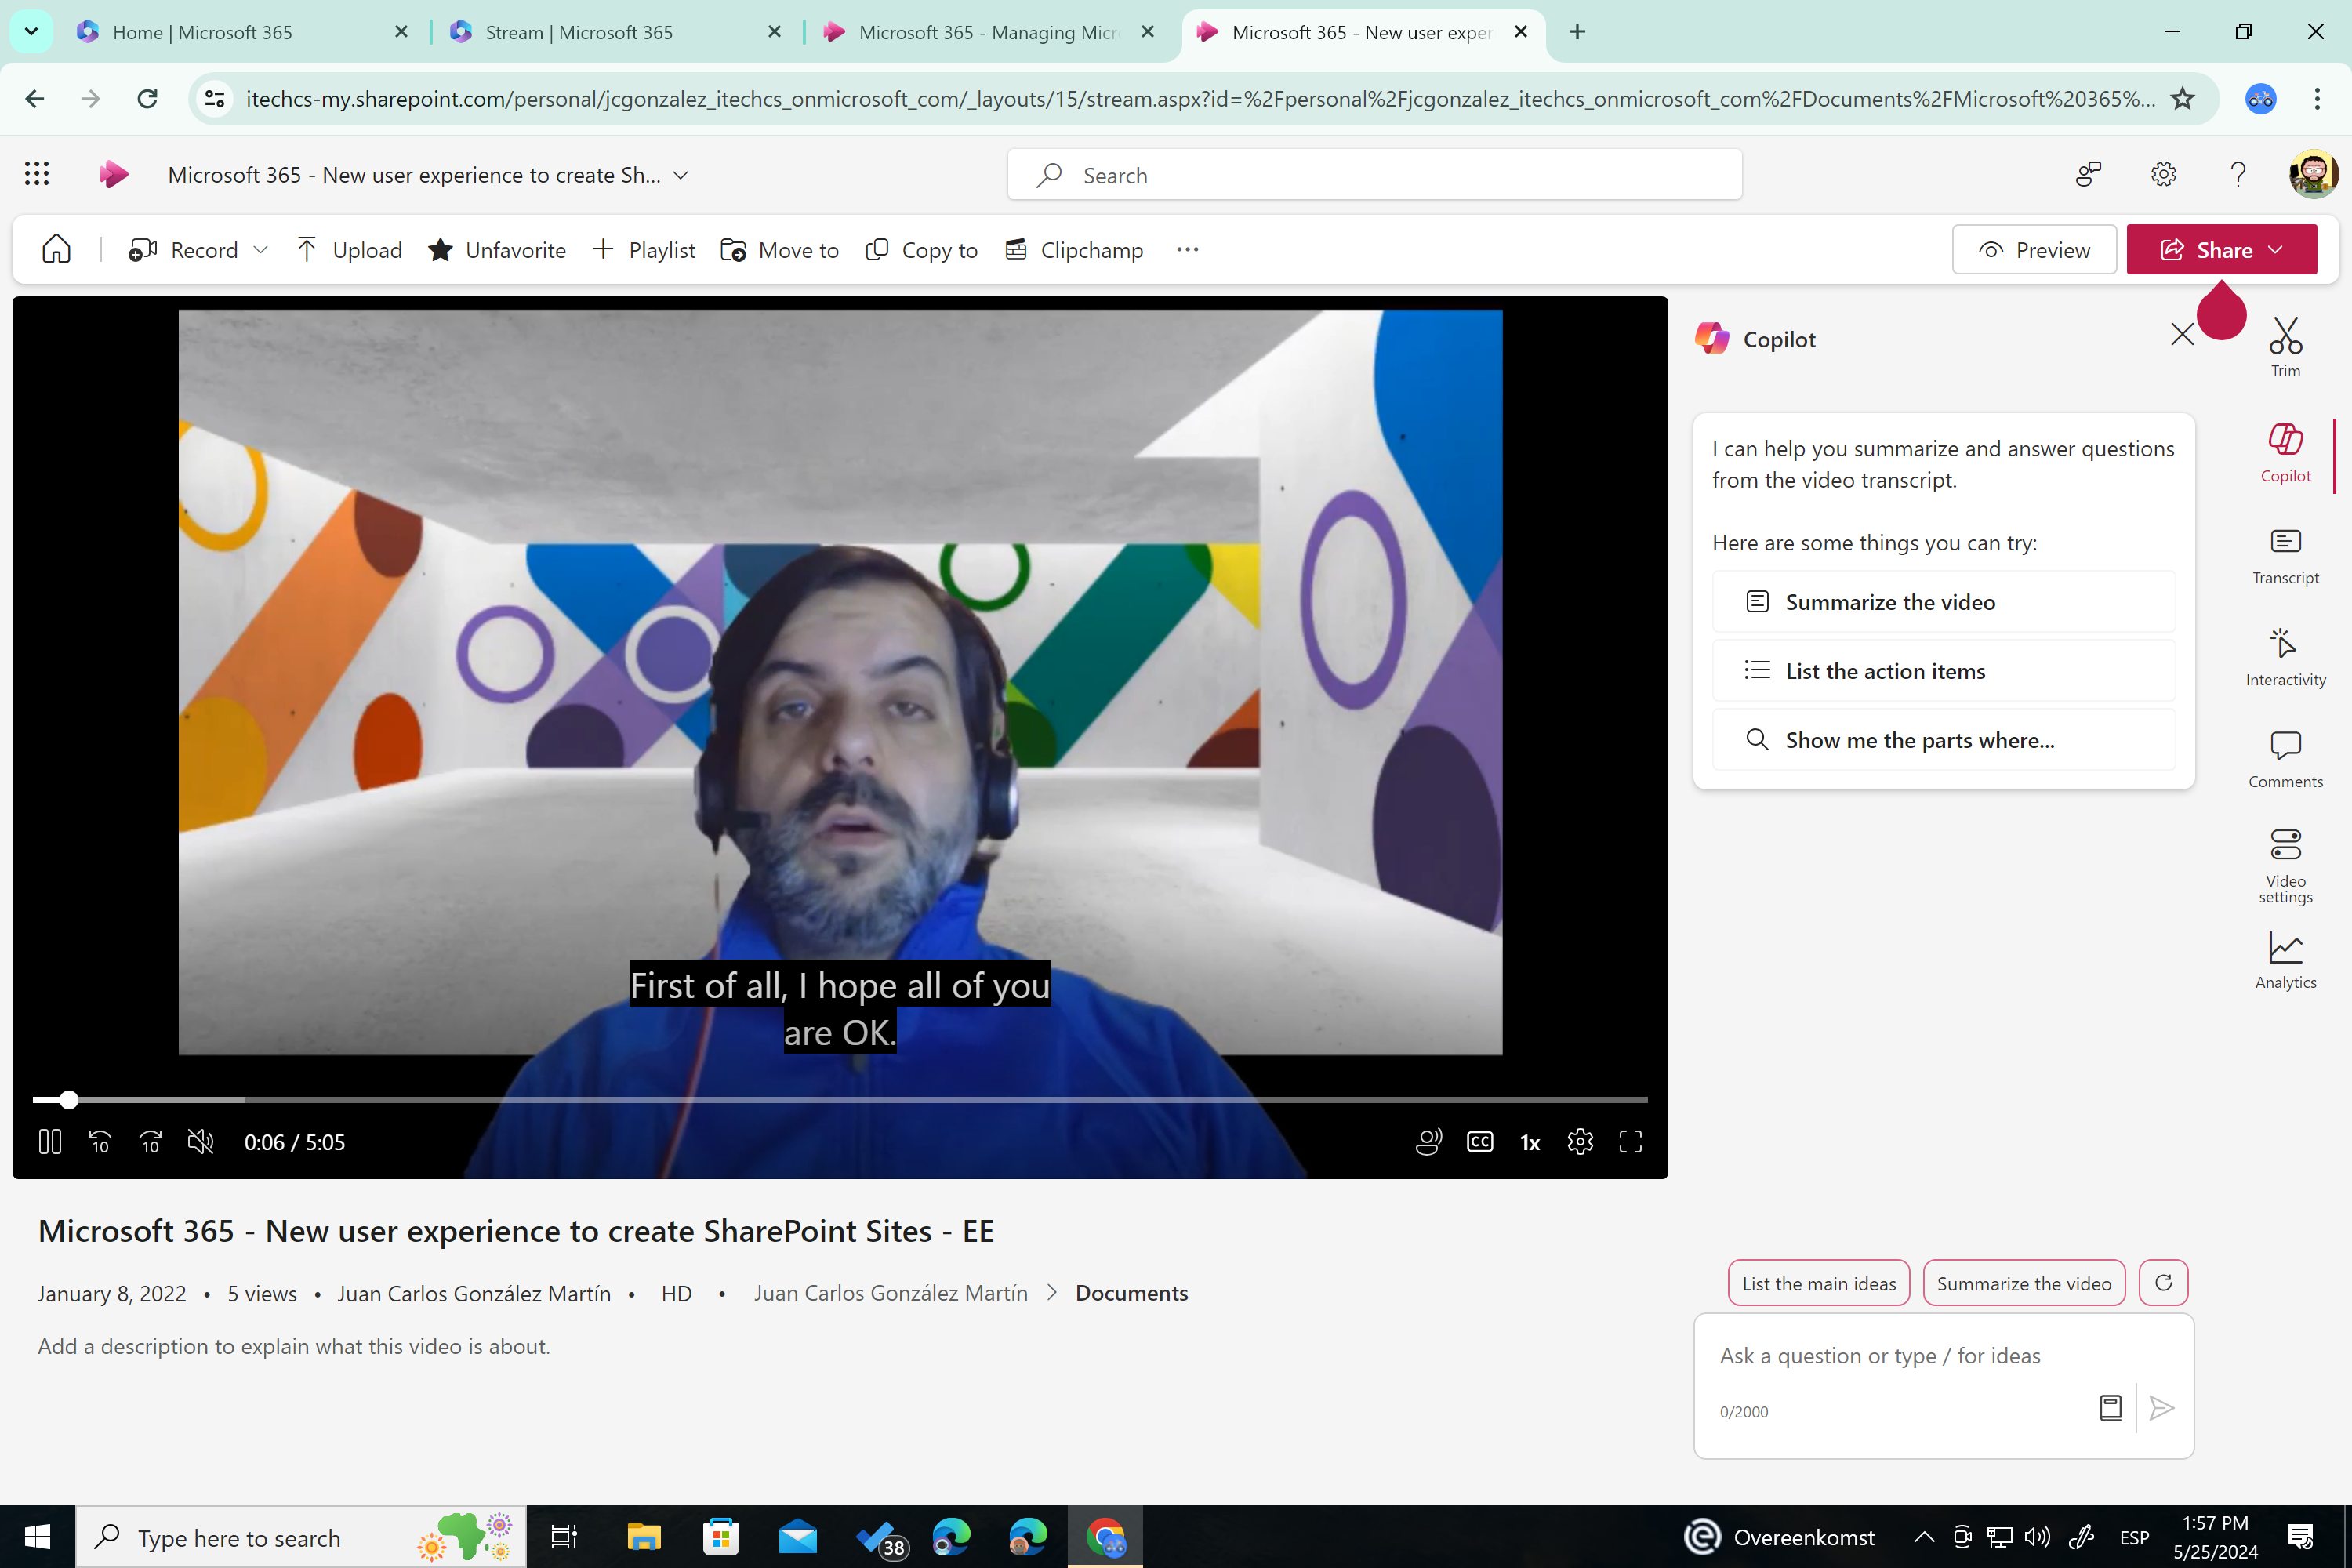Expand the Record dropdown

click(x=261, y=249)
